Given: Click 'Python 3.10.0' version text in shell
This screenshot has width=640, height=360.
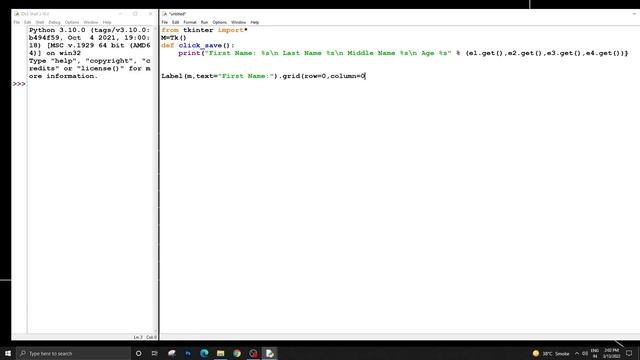Looking at the screenshot, I should pos(57,30).
